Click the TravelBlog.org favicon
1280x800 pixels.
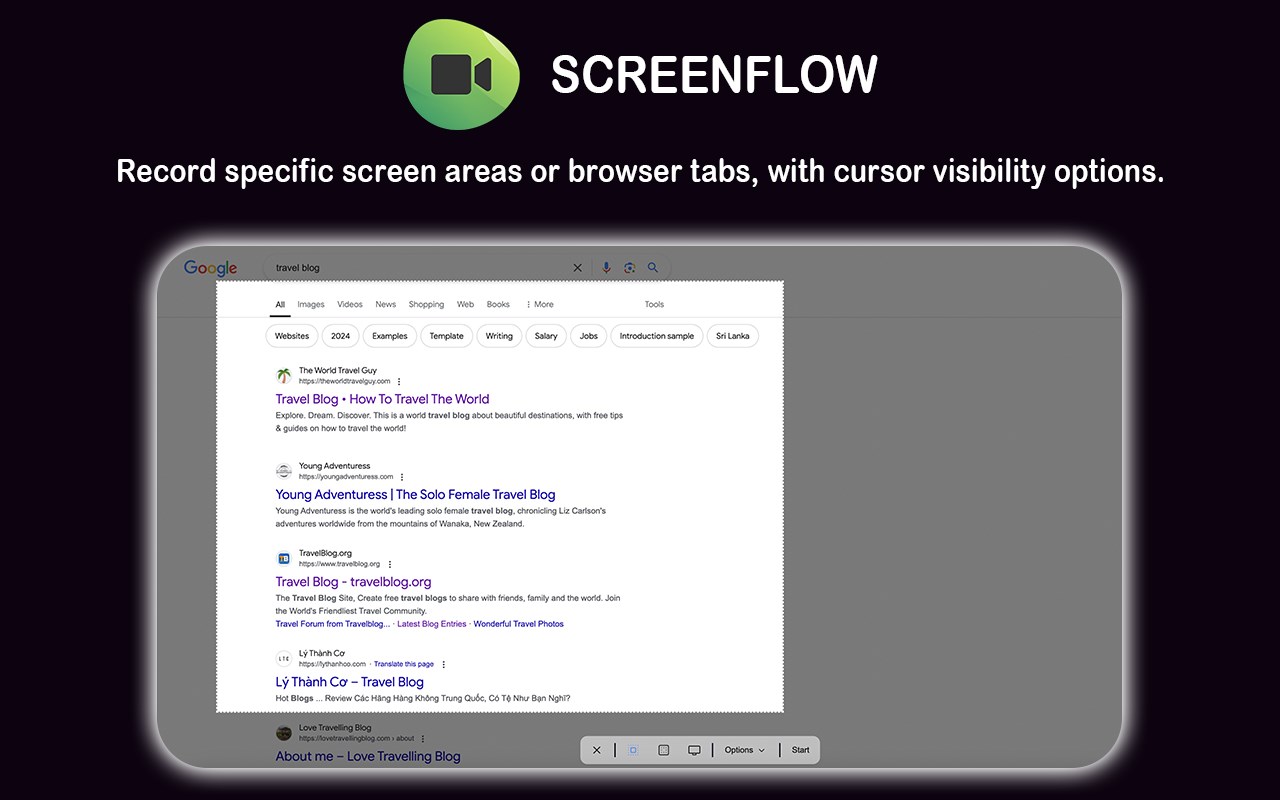coord(284,558)
